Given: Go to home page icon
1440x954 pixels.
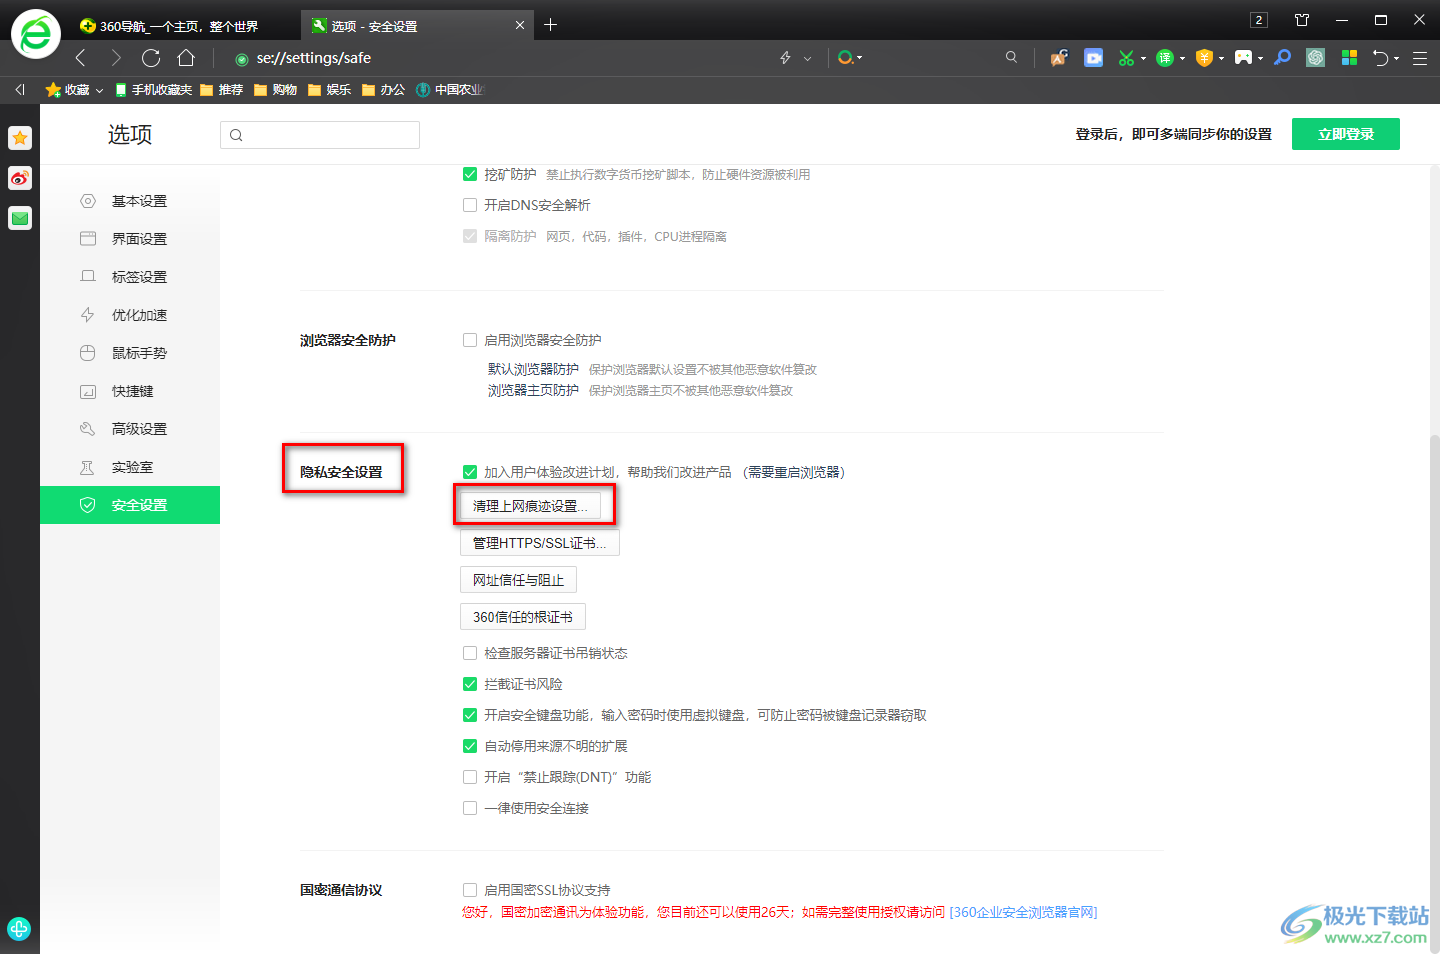Looking at the screenshot, I should pyautogui.click(x=186, y=58).
